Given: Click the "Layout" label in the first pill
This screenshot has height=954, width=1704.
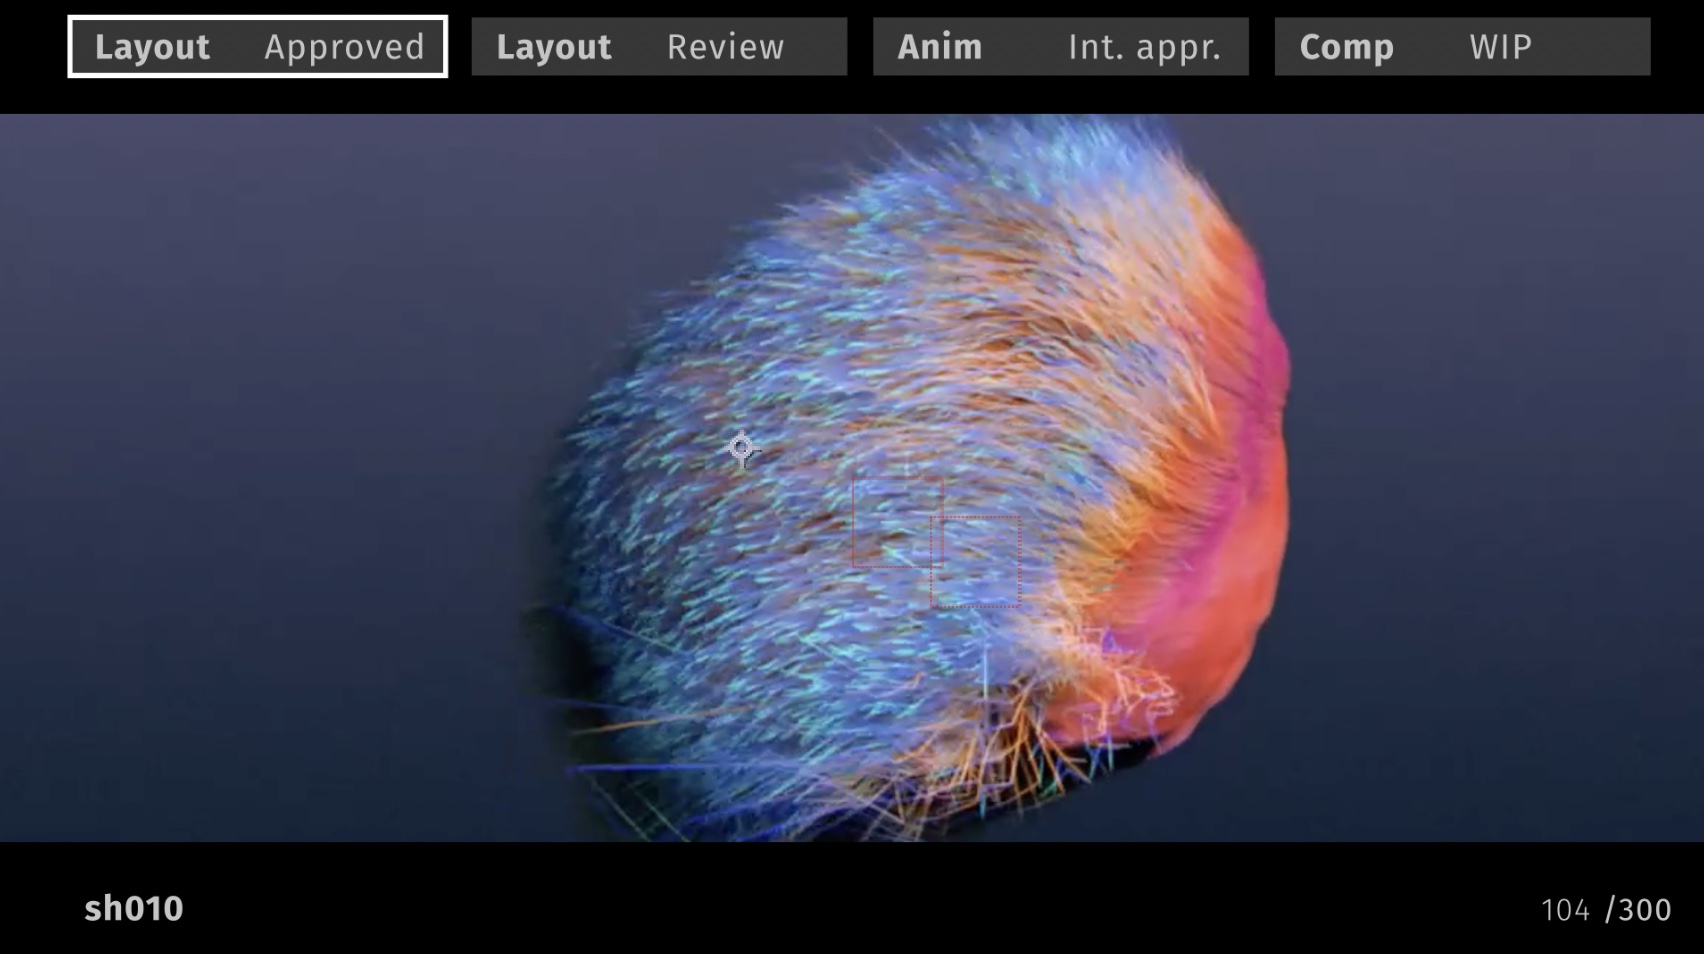Looking at the screenshot, I should pyautogui.click(x=152, y=46).
